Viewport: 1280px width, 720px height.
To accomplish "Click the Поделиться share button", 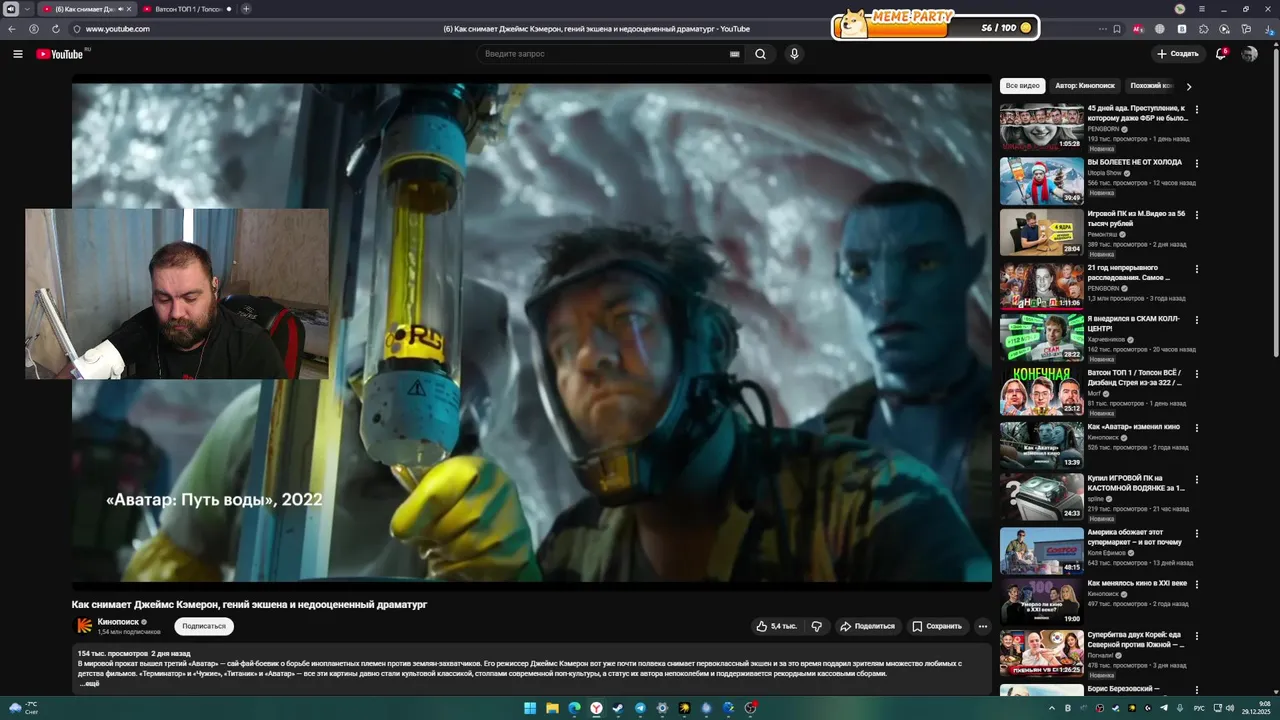I will coord(867,626).
